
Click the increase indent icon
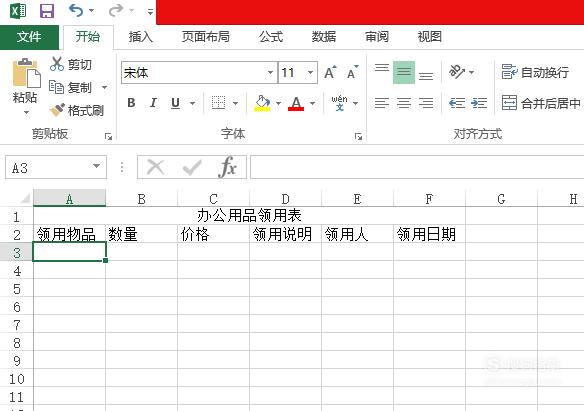point(479,103)
